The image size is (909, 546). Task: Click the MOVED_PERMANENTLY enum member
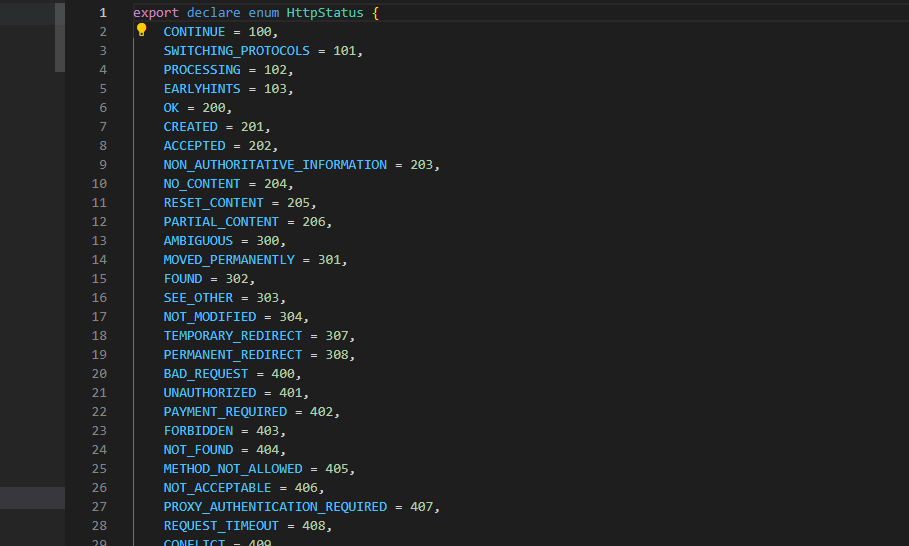(x=229, y=260)
